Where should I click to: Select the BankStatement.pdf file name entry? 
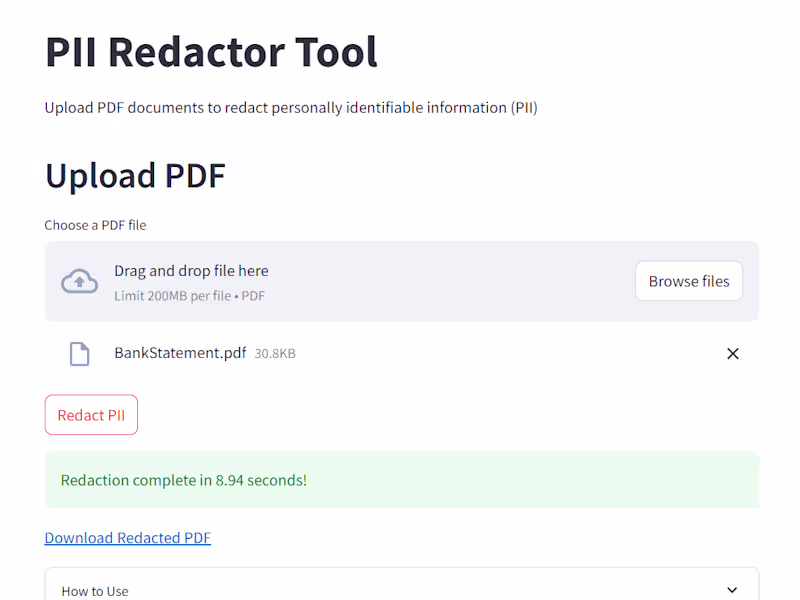click(180, 353)
